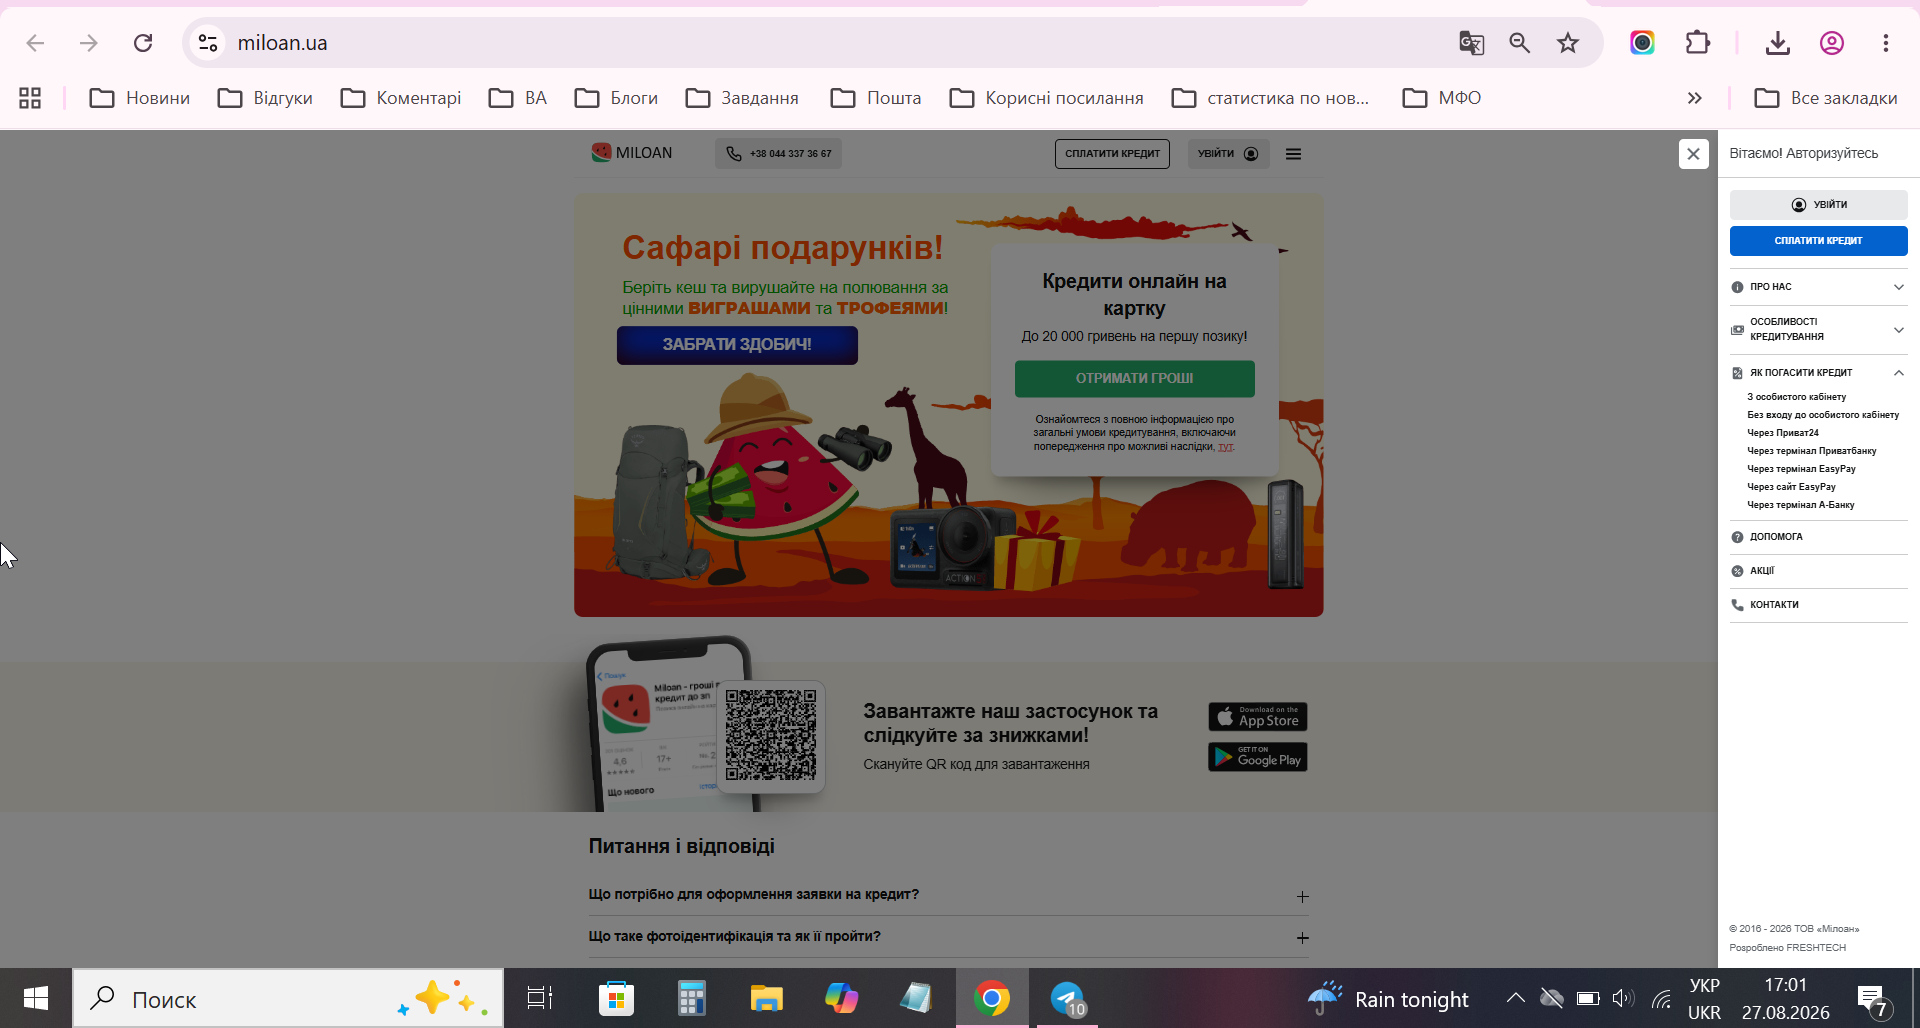Screen dimensions: 1920x1028
Task: Open Telegram from the taskbar
Action: (1067, 998)
